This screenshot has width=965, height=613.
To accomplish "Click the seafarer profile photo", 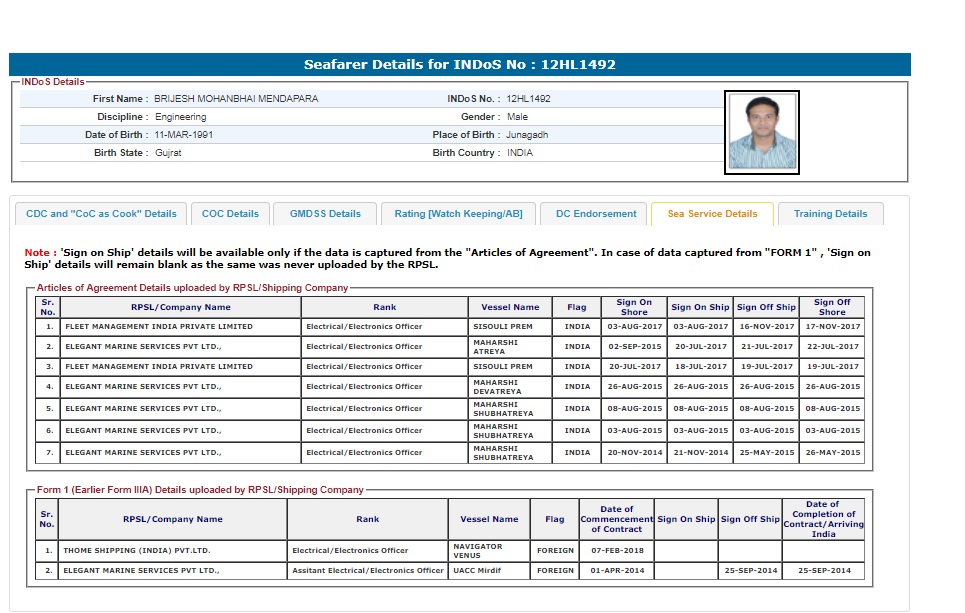I will [761, 132].
